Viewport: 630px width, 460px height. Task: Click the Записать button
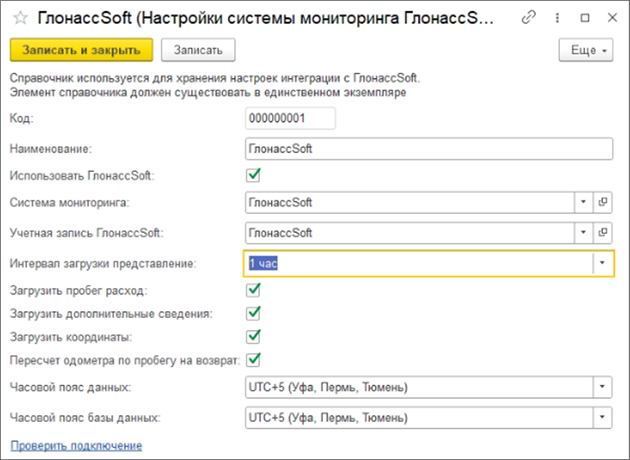click(x=198, y=50)
